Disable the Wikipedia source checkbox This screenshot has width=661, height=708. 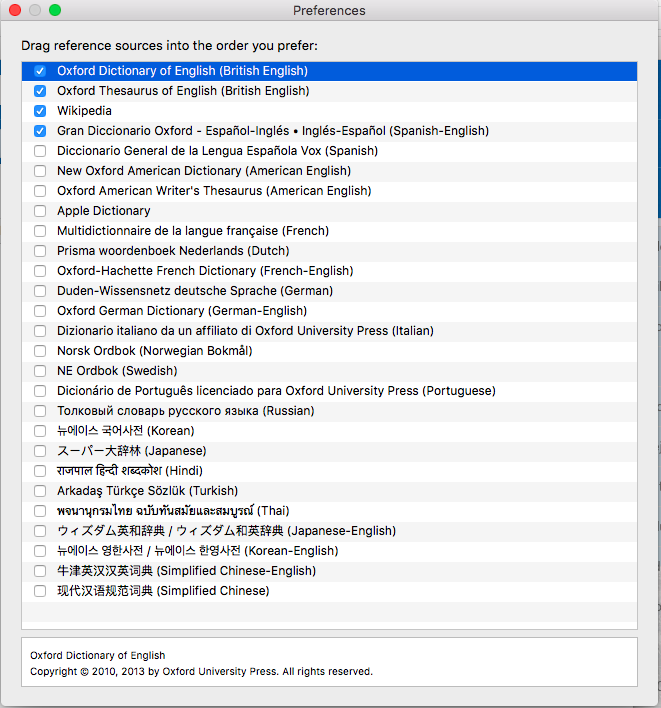point(40,111)
